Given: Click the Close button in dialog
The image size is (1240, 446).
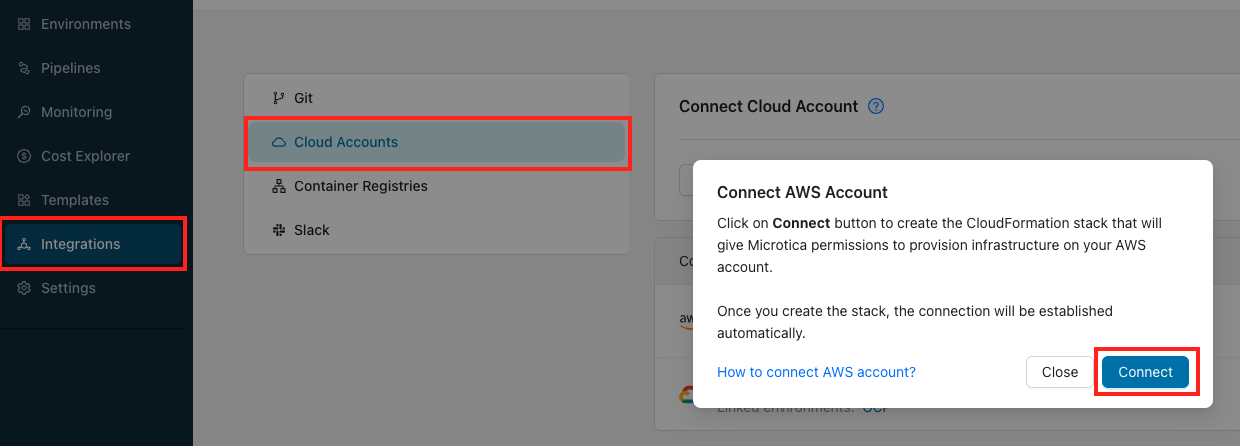Looking at the screenshot, I should pos(1060,372).
